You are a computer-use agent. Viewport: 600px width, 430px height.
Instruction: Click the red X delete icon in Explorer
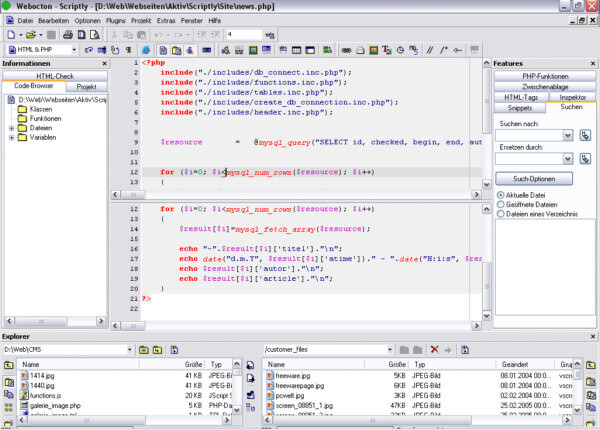click(x=434, y=350)
